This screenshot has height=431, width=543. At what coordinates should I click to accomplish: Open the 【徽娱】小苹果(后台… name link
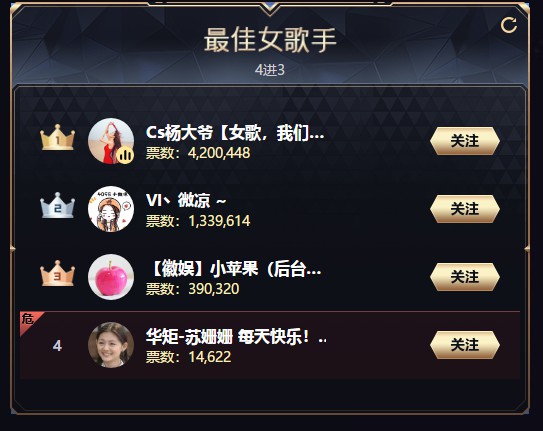(x=234, y=269)
